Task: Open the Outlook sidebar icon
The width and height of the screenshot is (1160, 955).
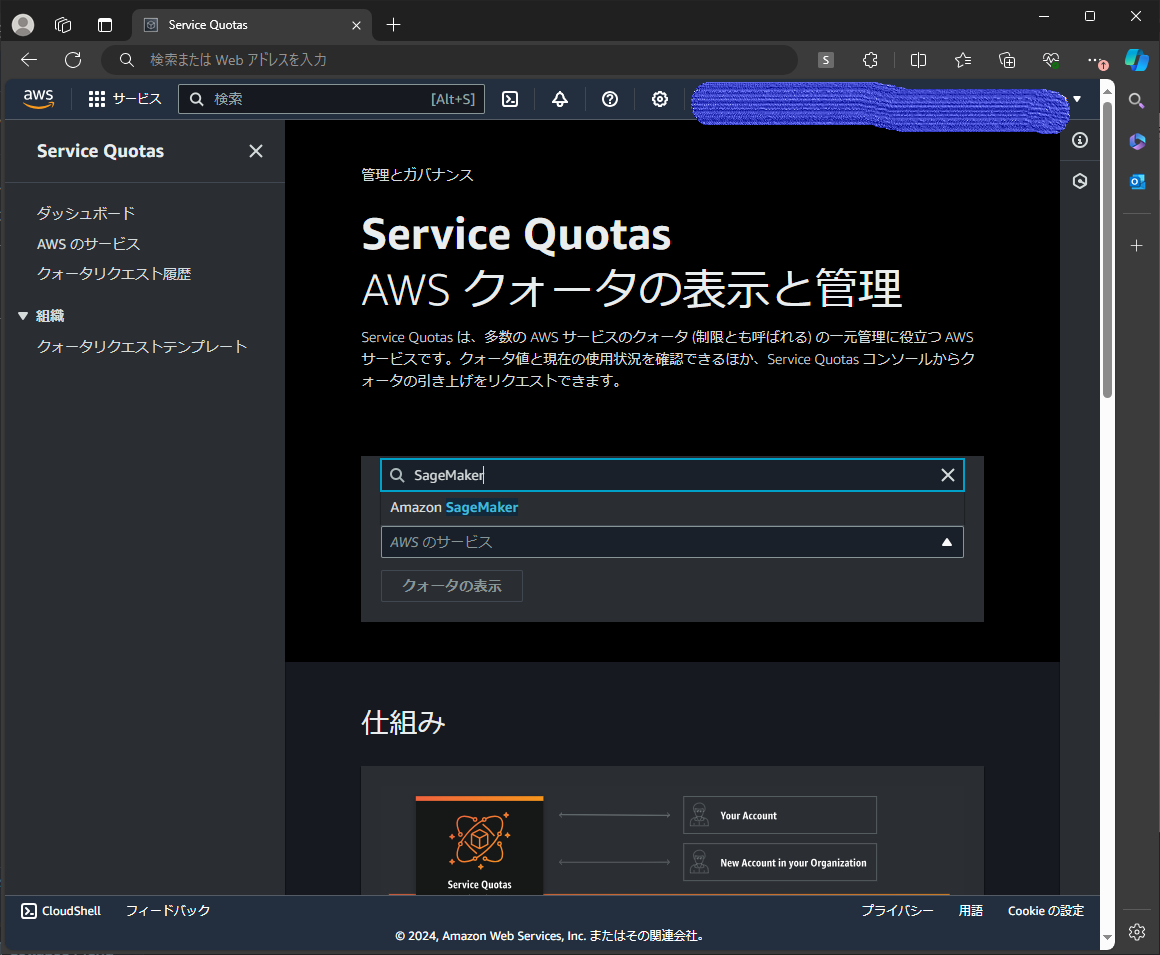Action: pos(1137,181)
